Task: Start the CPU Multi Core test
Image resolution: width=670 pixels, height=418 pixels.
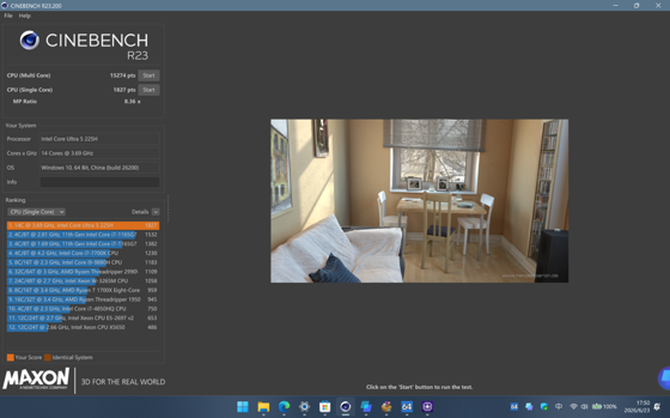Action: (x=149, y=75)
